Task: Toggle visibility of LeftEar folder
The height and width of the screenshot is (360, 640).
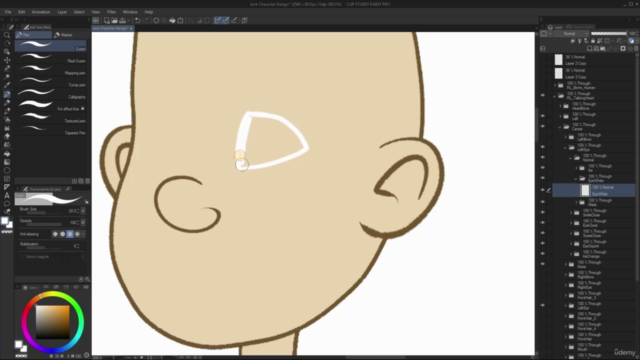Action: coord(542,305)
